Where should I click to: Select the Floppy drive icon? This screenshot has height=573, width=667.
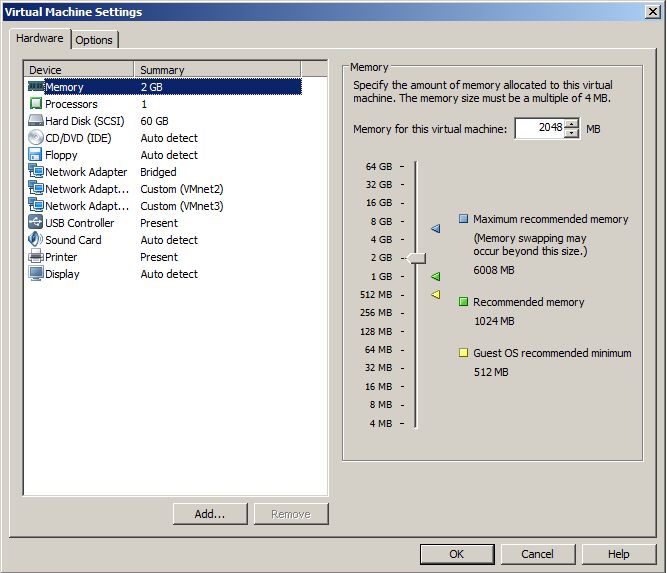coord(36,155)
